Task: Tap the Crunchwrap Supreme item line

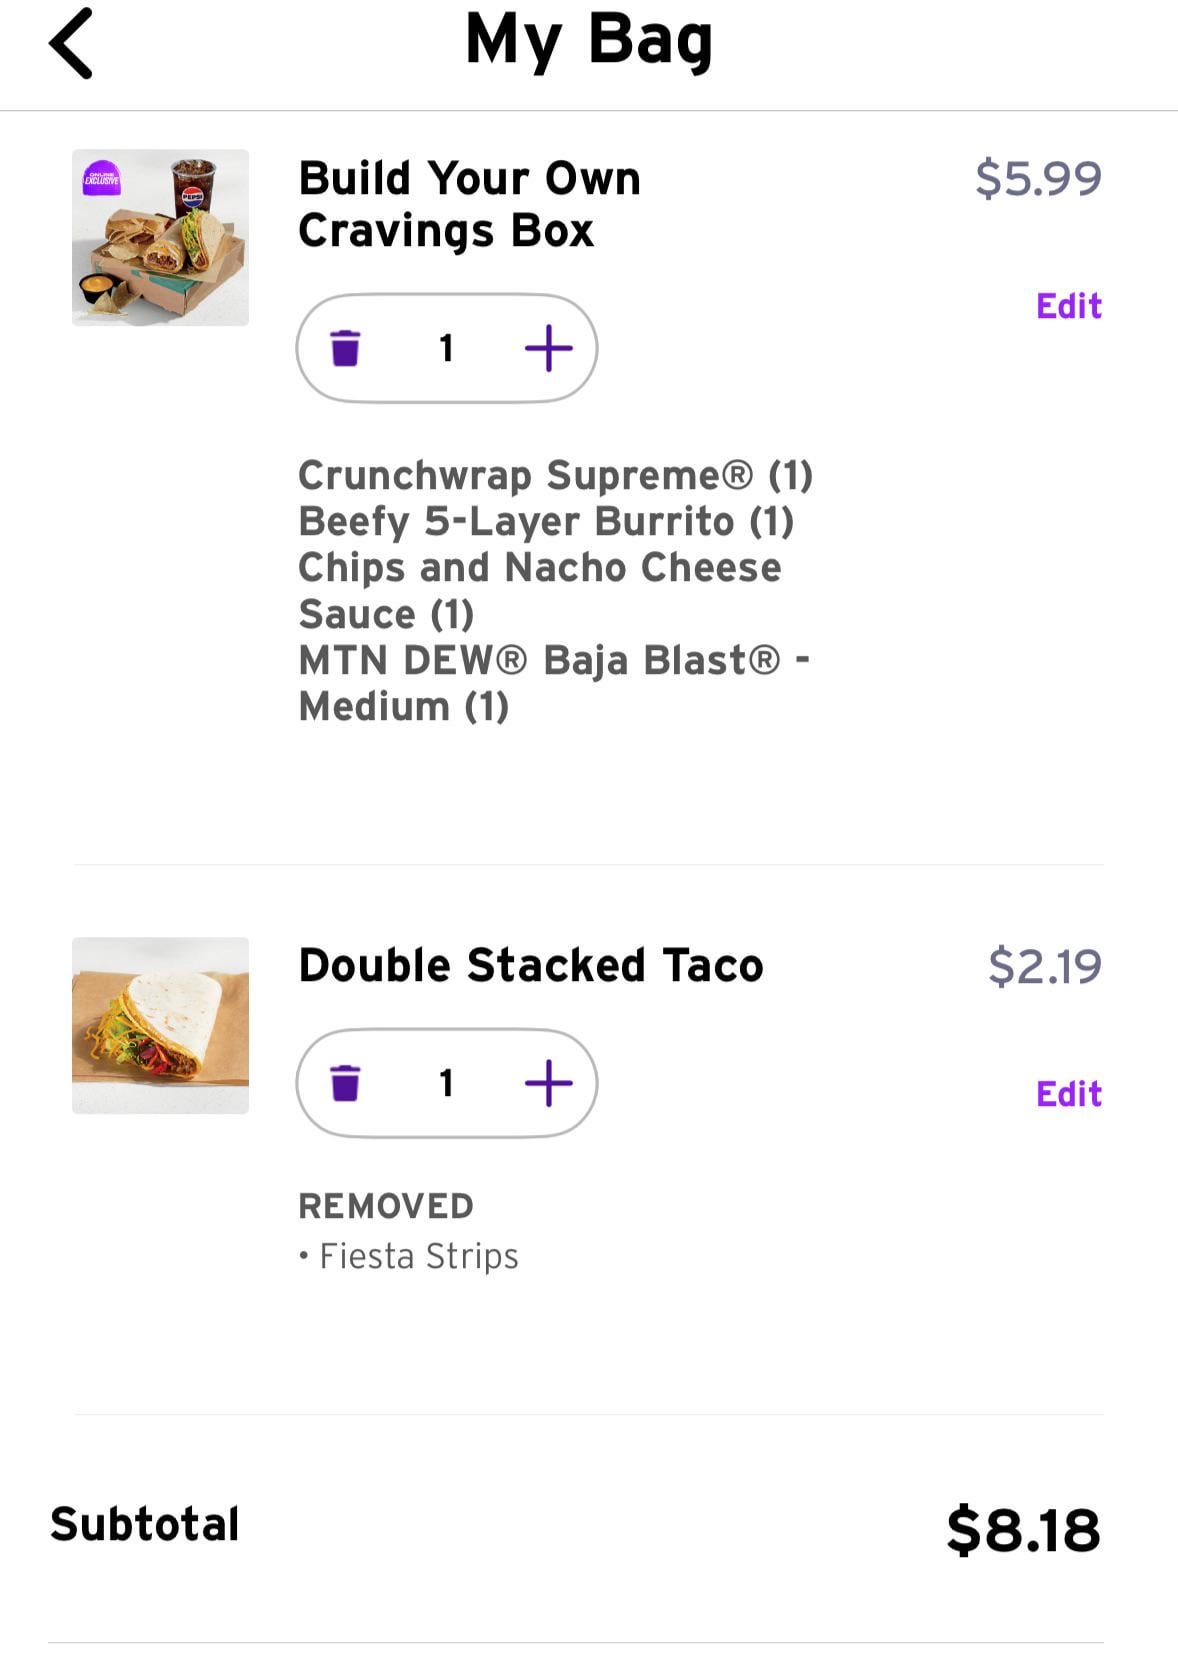Action: coord(555,475)
